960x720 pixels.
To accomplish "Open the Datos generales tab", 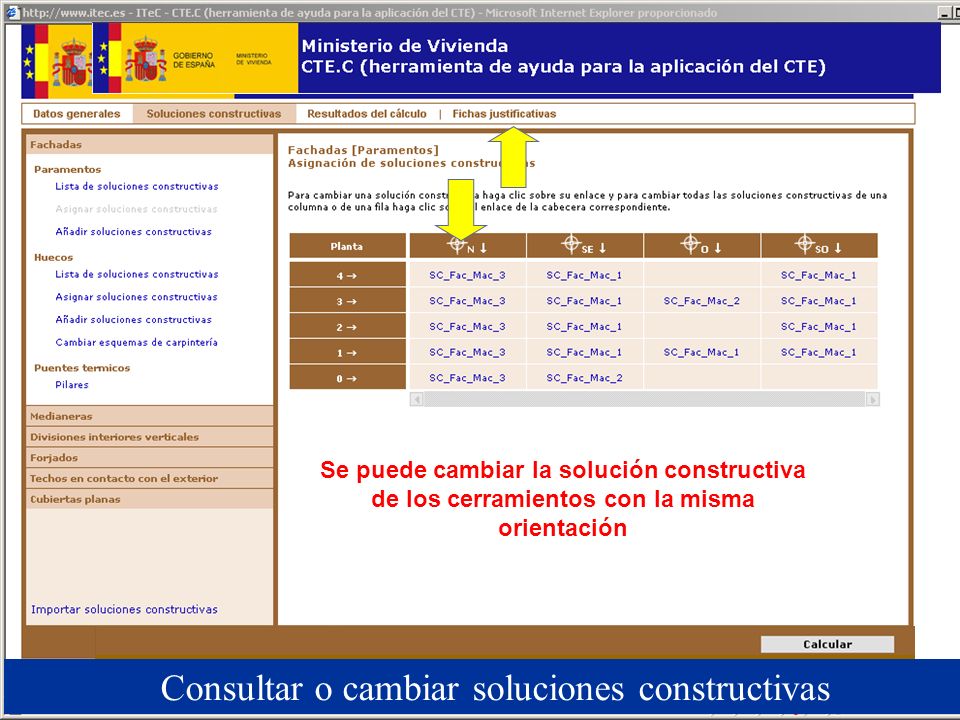I will [77, 114].
